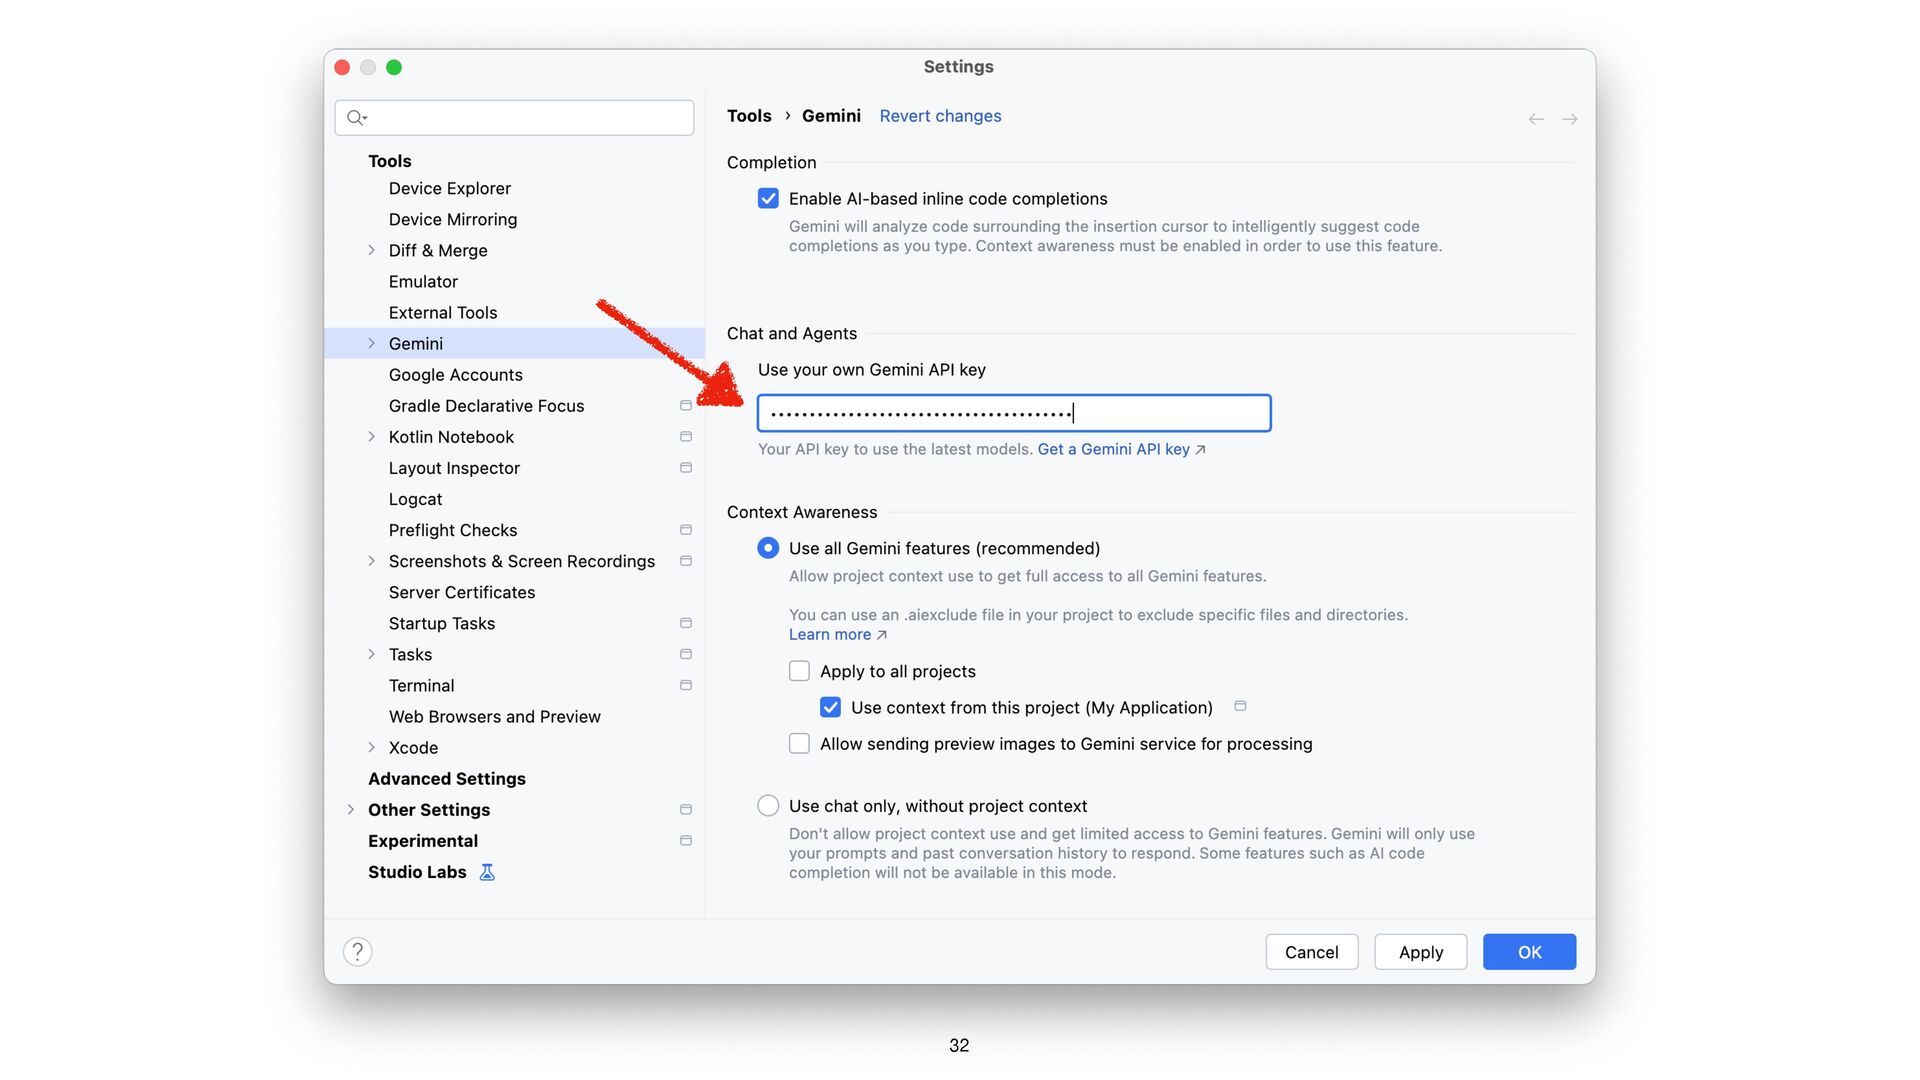Open Logcat settings page
The width and height of the screenshot is (1920, 1080).
[x=415, y=499]
